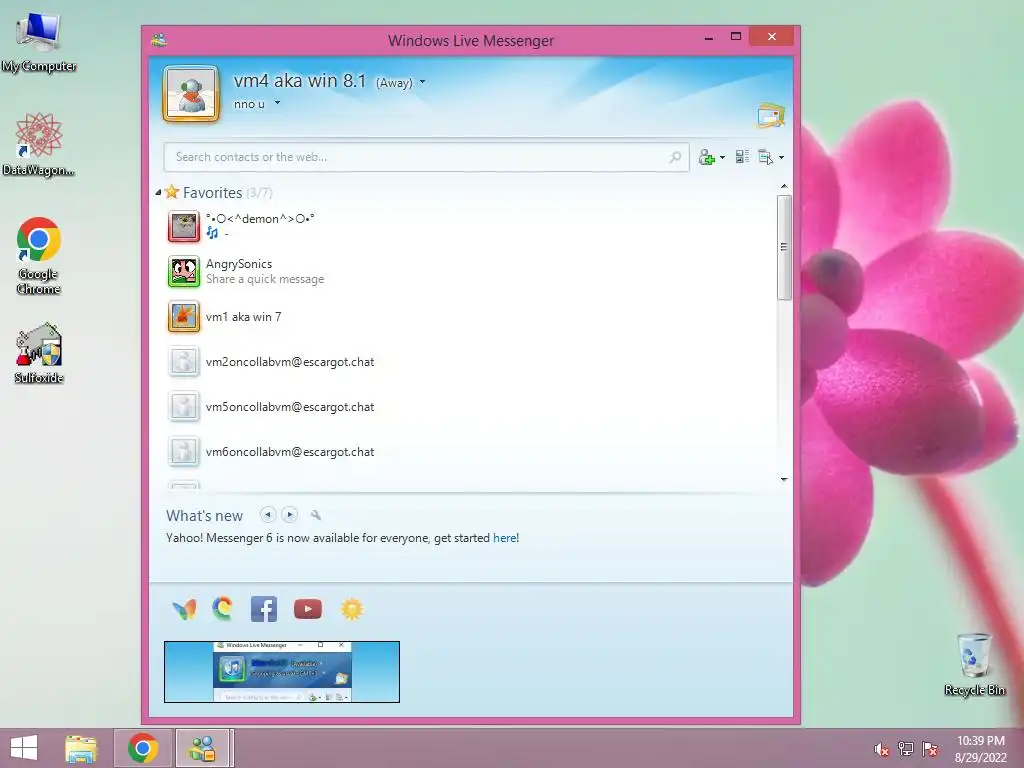Image resolution: width=1024 pixels, height=768 pixels.
Task: Click the Messenger advertisement banner thumbnail
Action: pyautogui.click(x=281, y=672)
